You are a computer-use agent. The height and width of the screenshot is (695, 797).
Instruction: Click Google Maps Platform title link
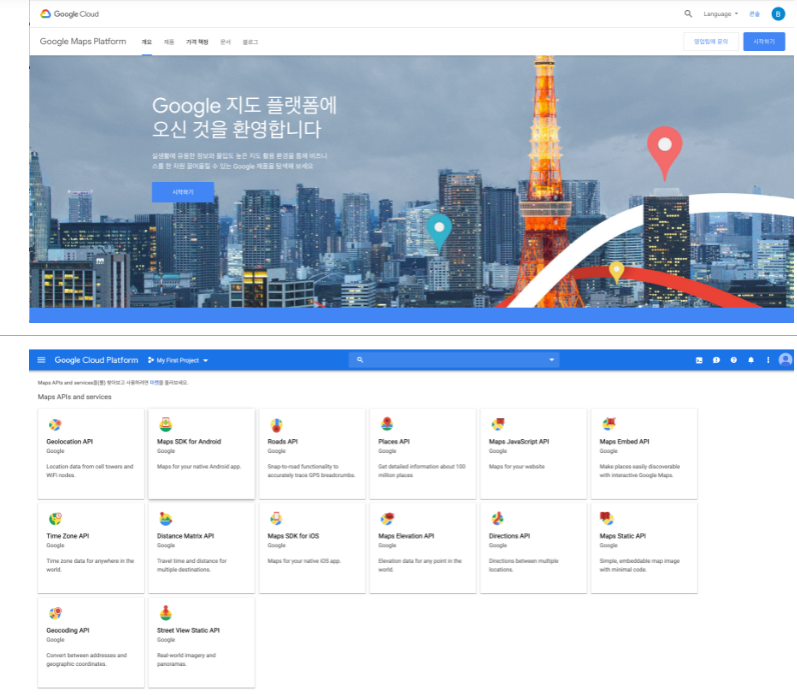coord(83,41)
